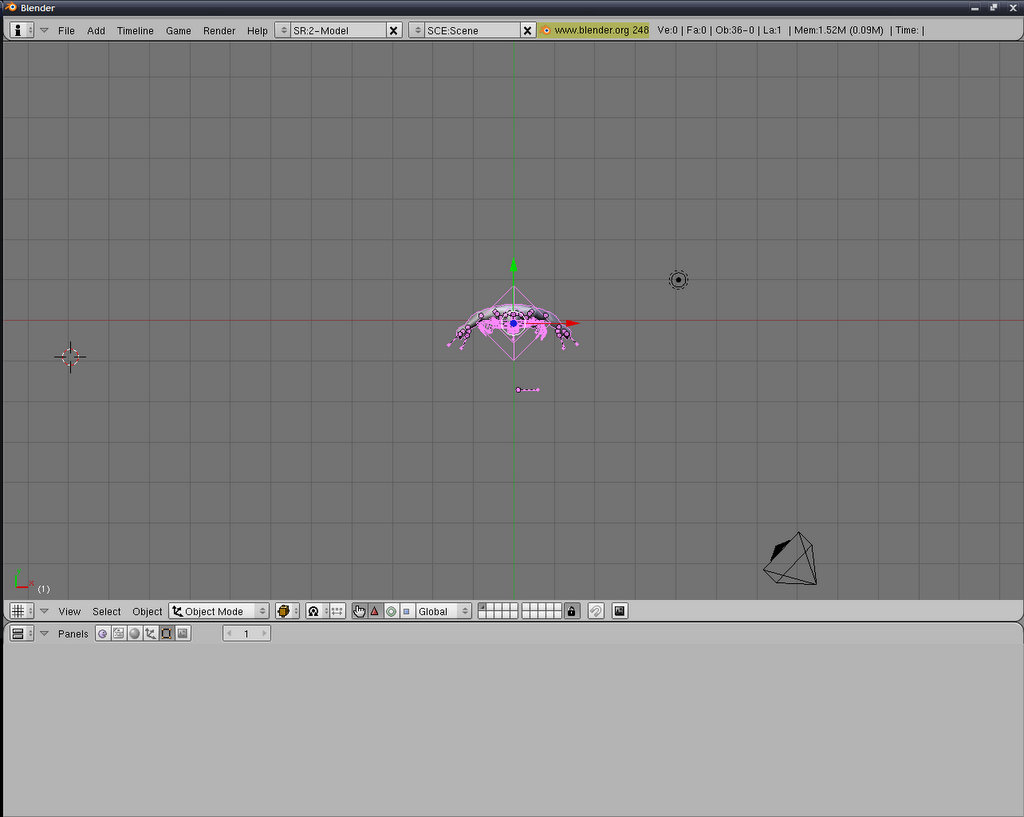Click the camera object in the viewport

pyautogui.click(x=792, y=559)
